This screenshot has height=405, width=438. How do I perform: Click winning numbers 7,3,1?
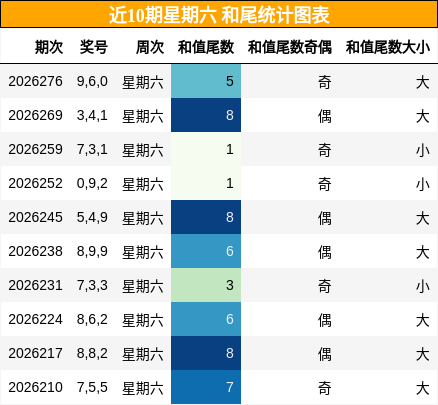92,150
